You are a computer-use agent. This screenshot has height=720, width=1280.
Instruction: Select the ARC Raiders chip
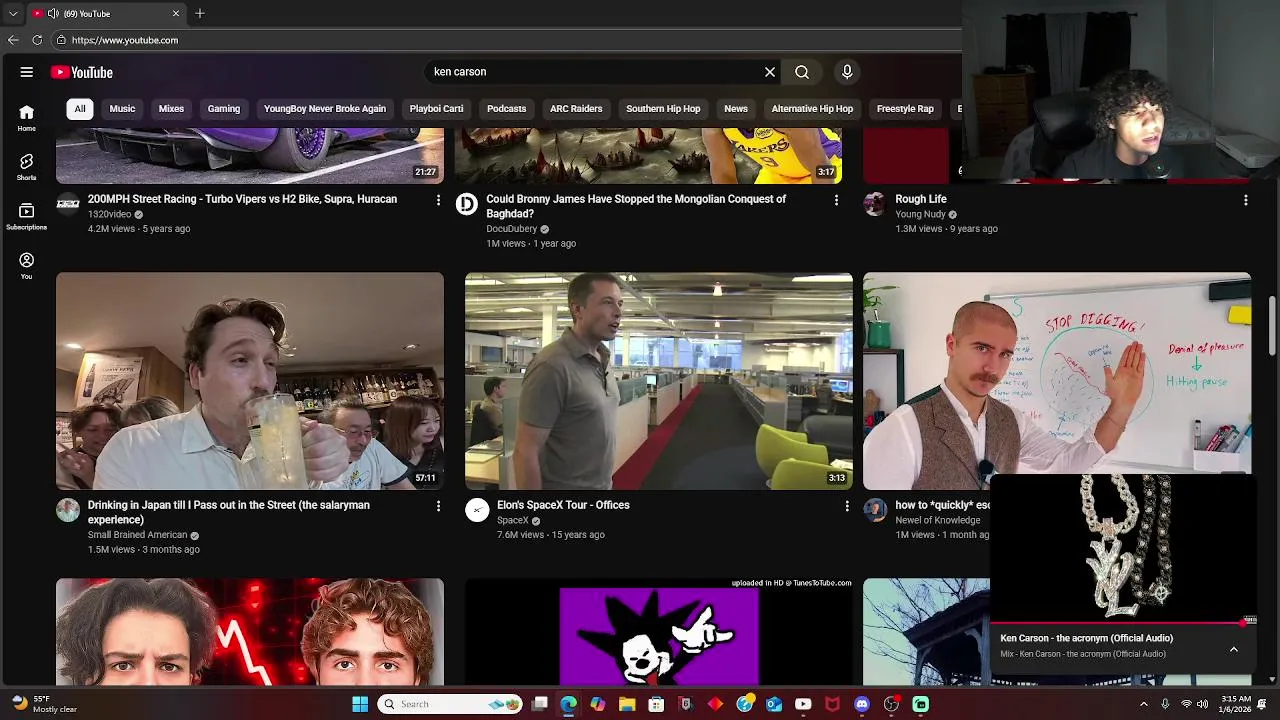point(576,109)
